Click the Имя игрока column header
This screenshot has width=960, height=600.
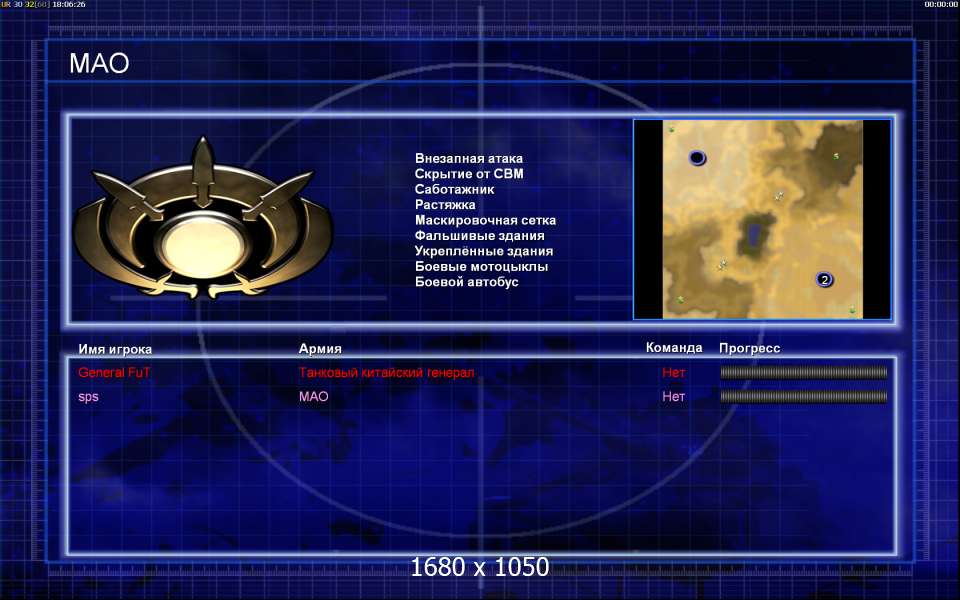[115, 349]
